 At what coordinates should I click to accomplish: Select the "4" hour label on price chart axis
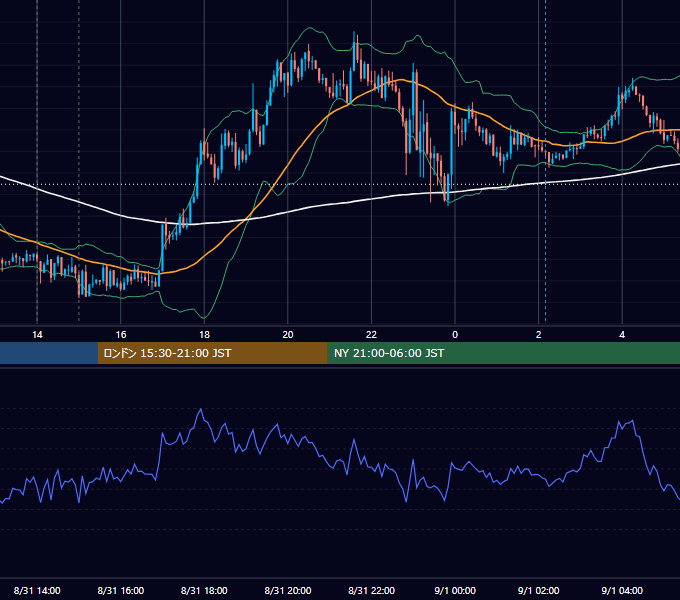pos(622,335)
